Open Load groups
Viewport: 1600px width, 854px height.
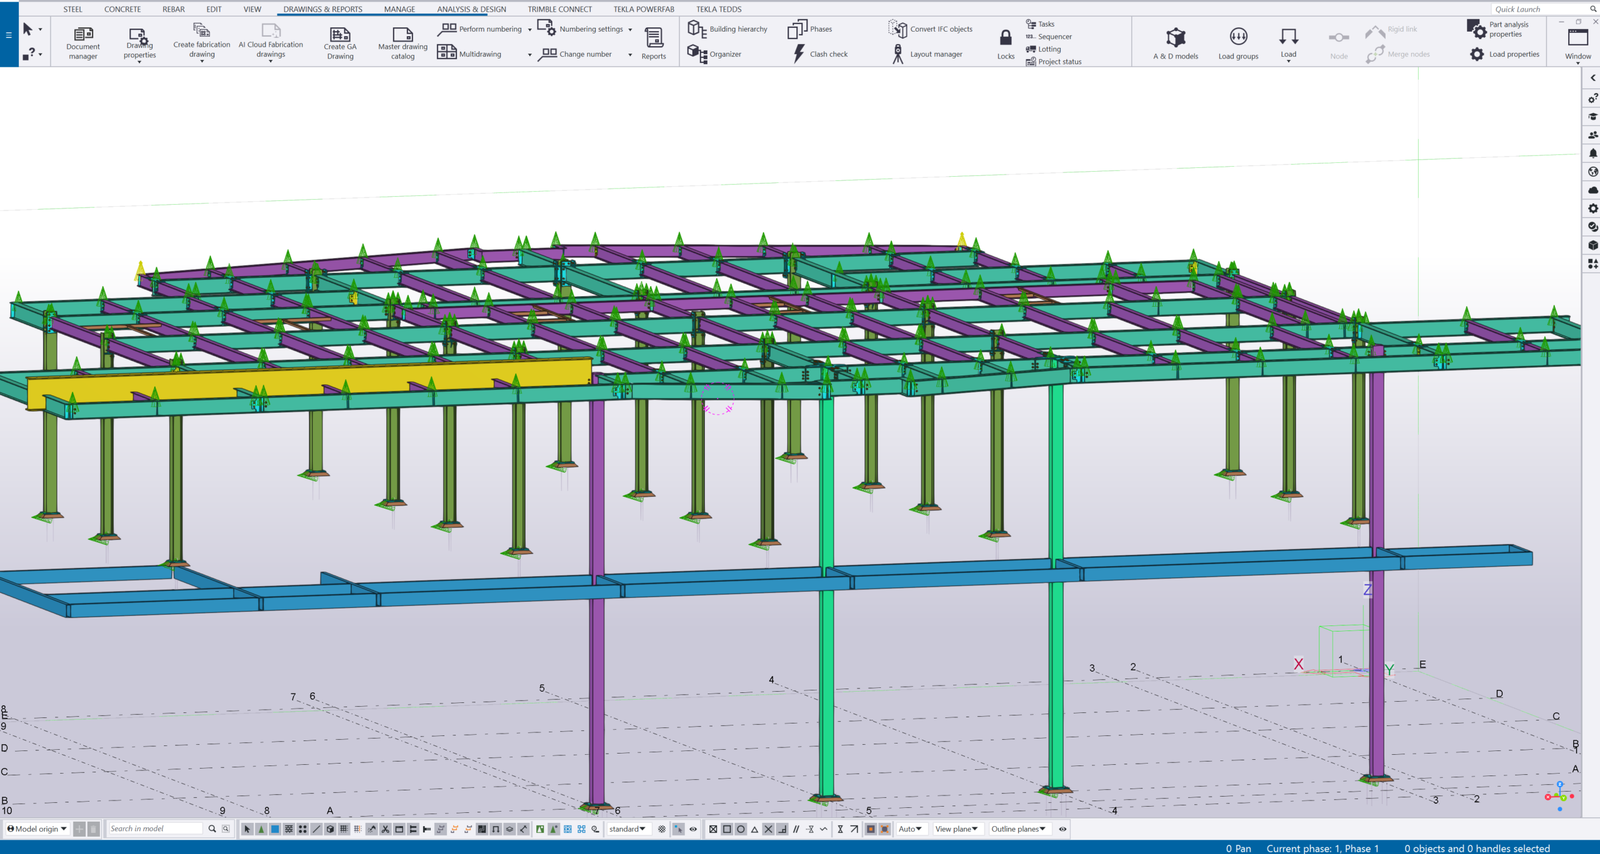click(1238, 43)
